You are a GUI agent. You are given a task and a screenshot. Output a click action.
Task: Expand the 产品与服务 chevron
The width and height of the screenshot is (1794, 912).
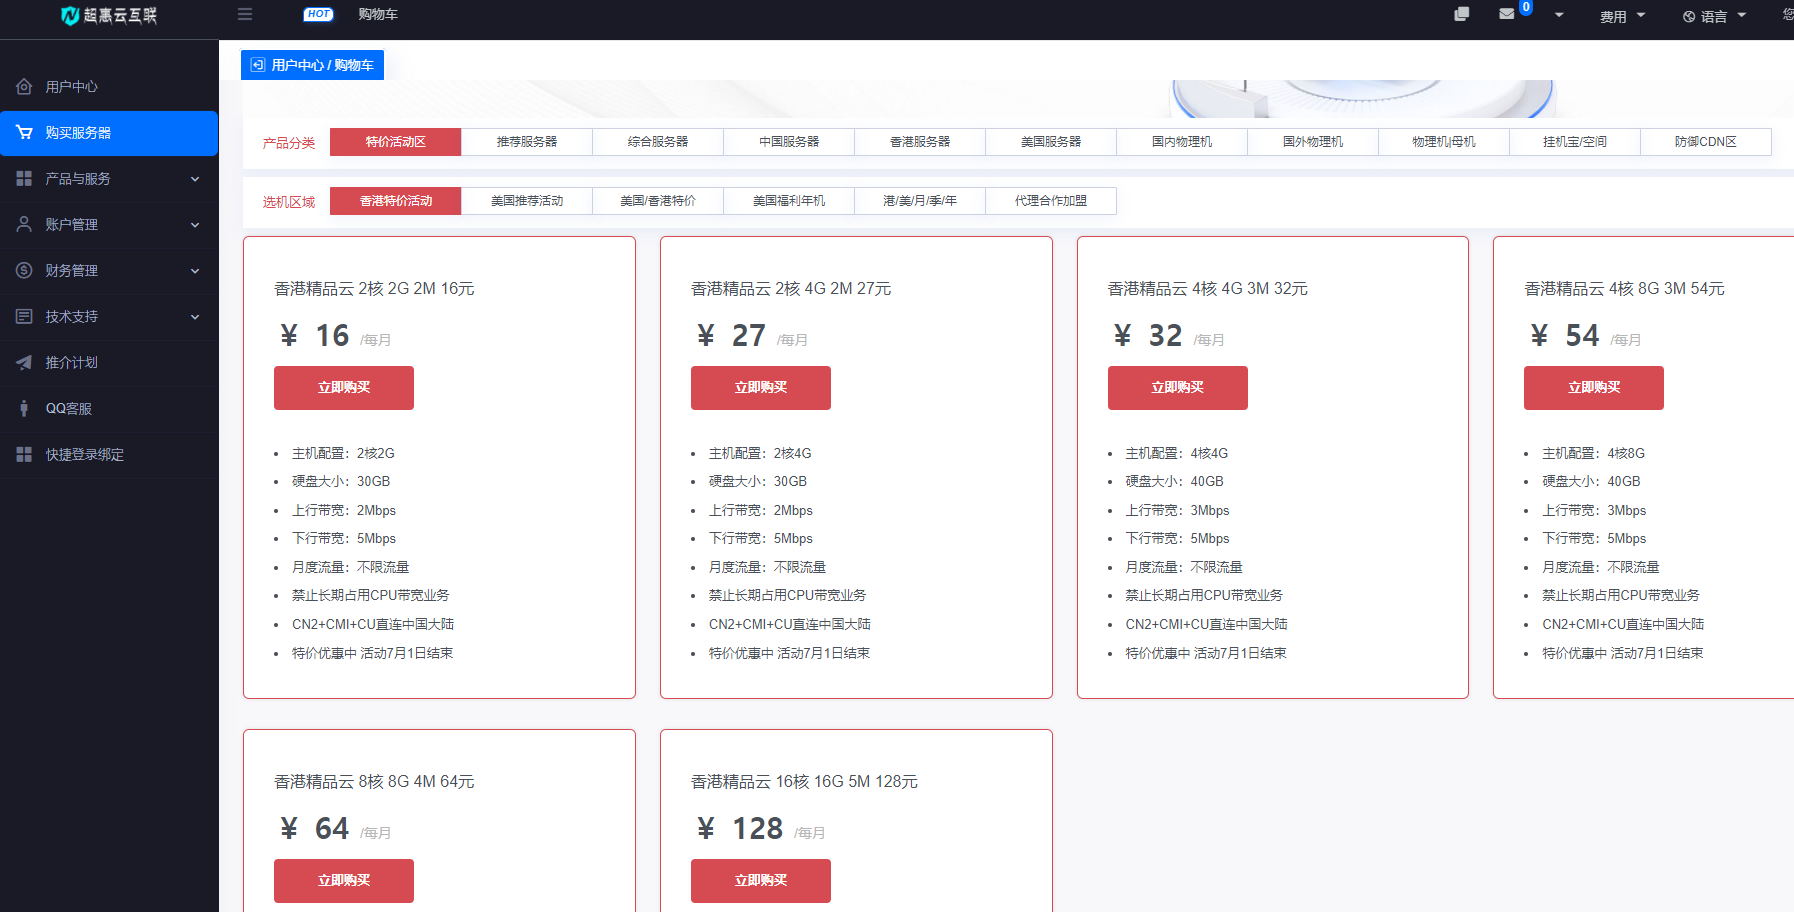coord(195,179)
